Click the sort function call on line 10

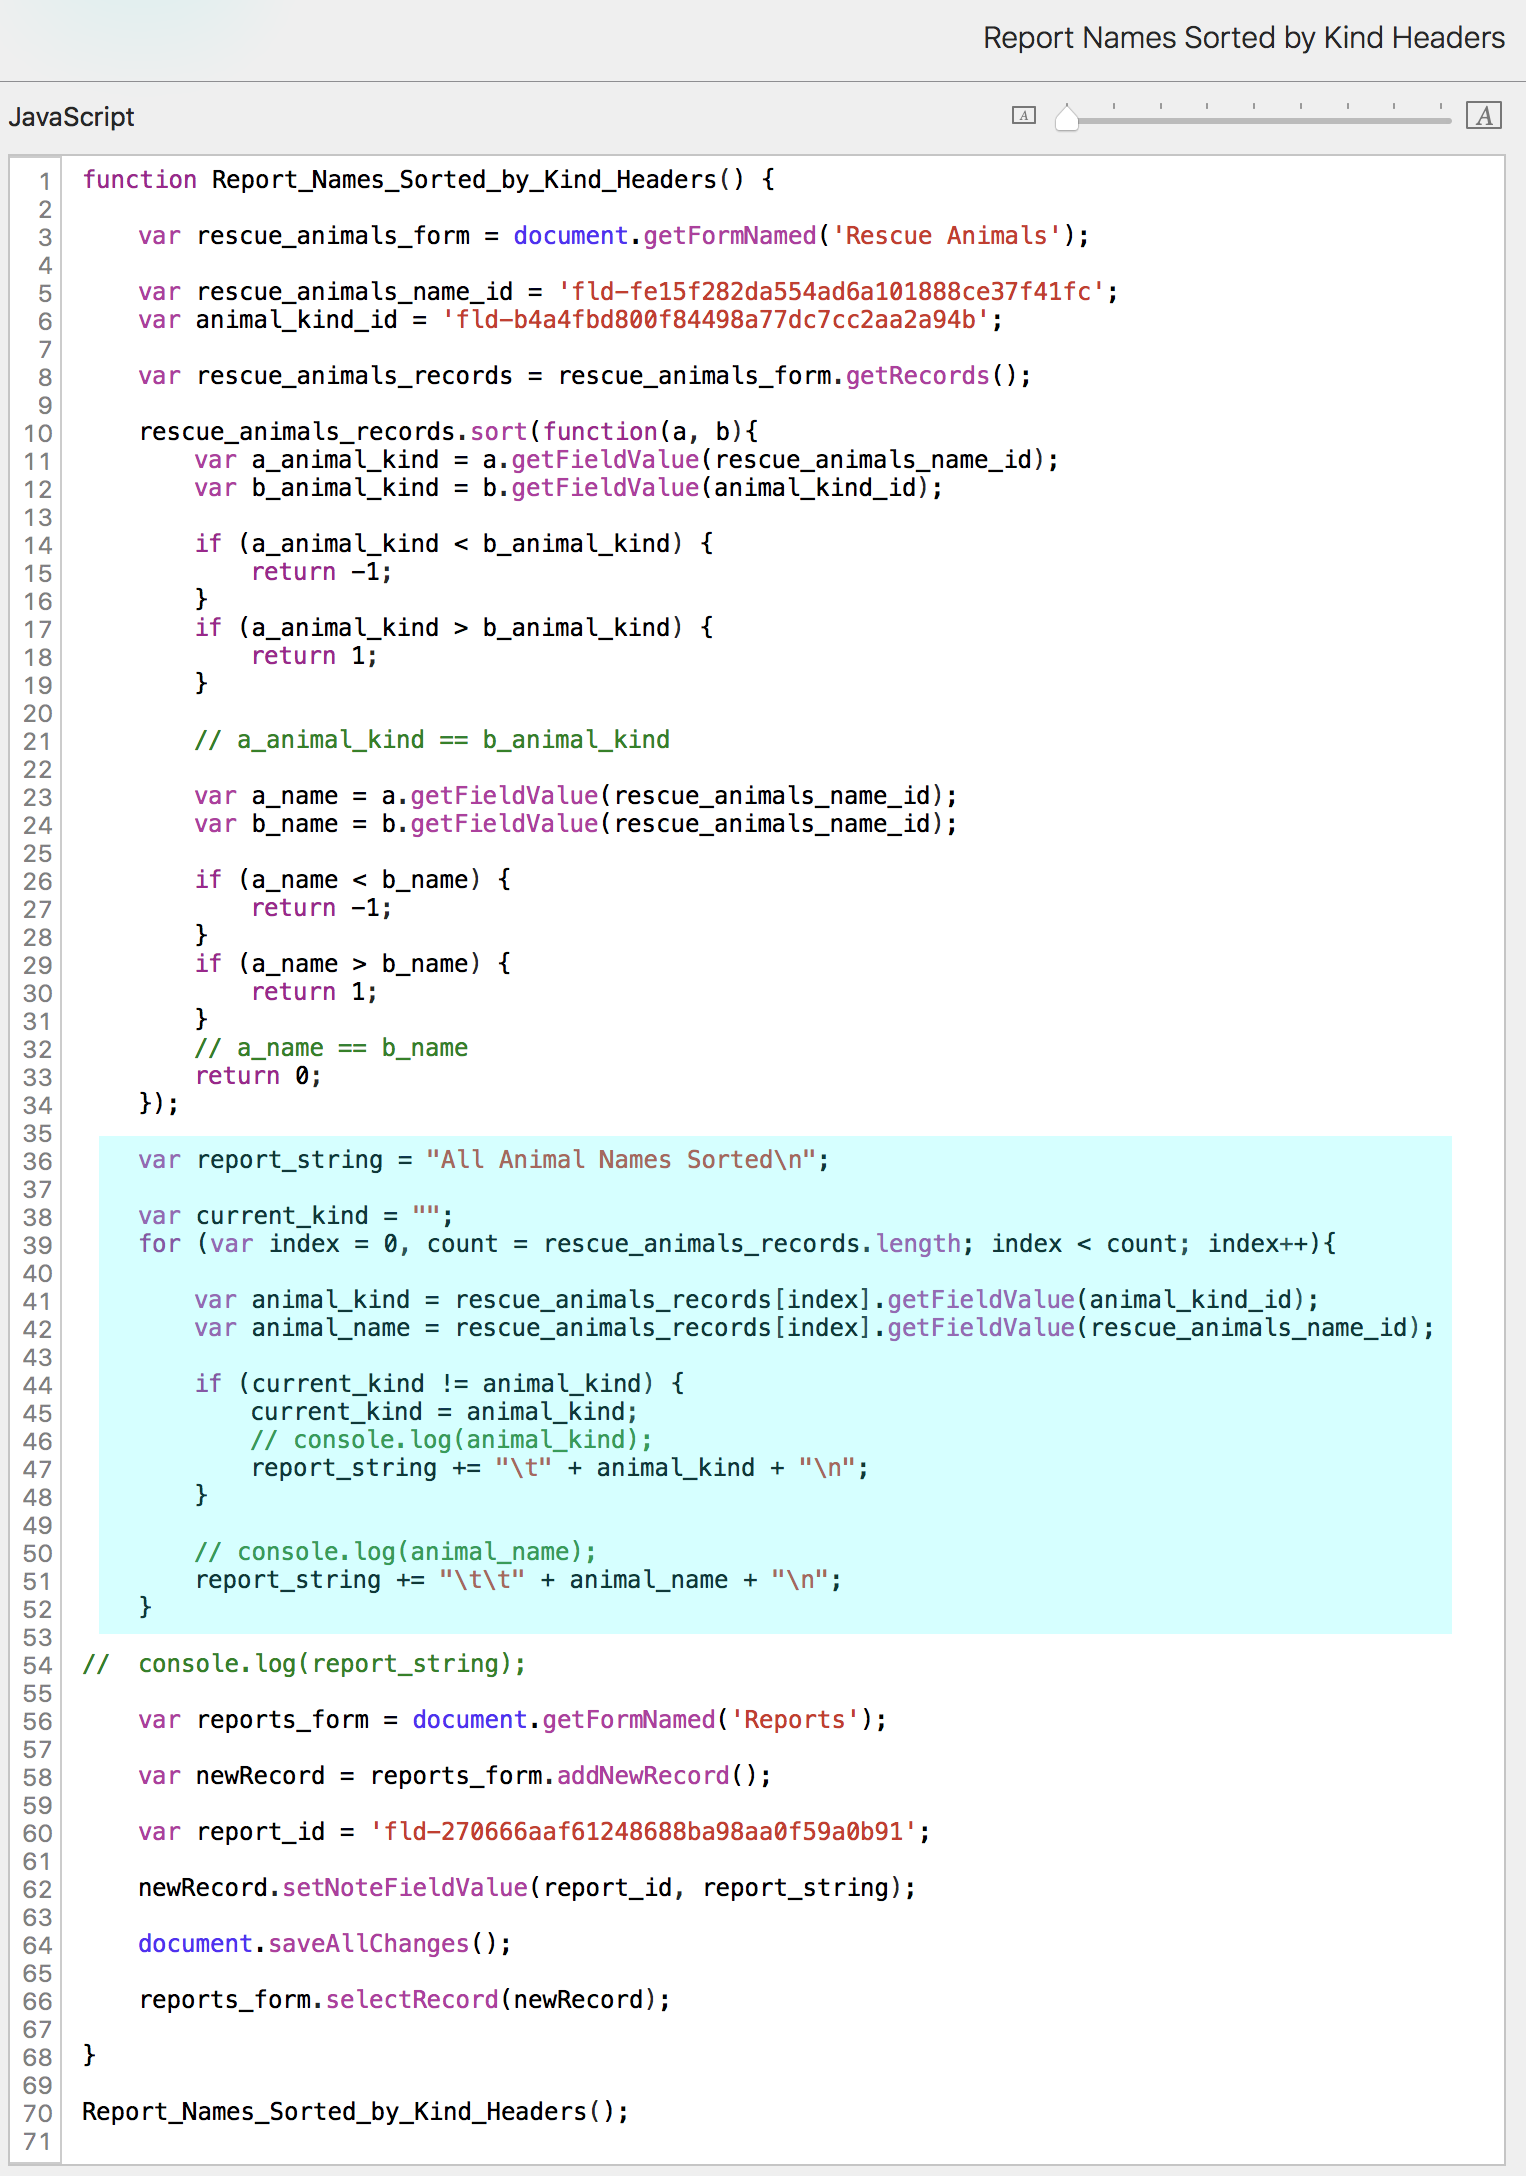[498, 432]
